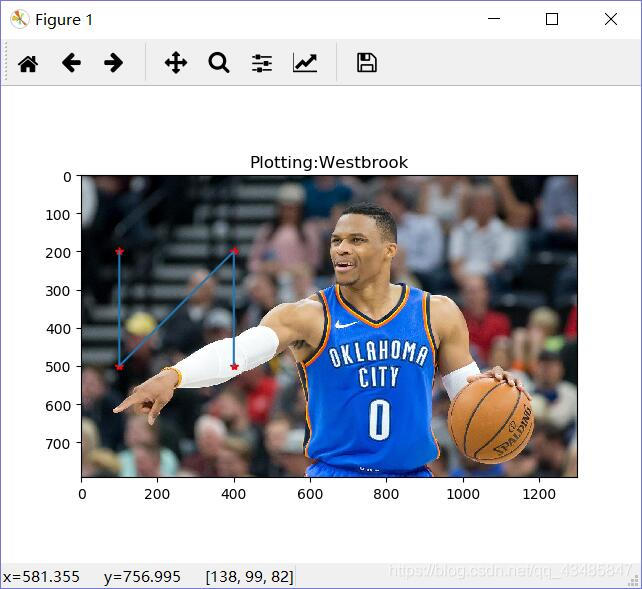The width and height of the screenshot is (642, 589).
Task: Go back to previous view arrow
Action: point(71,63)
